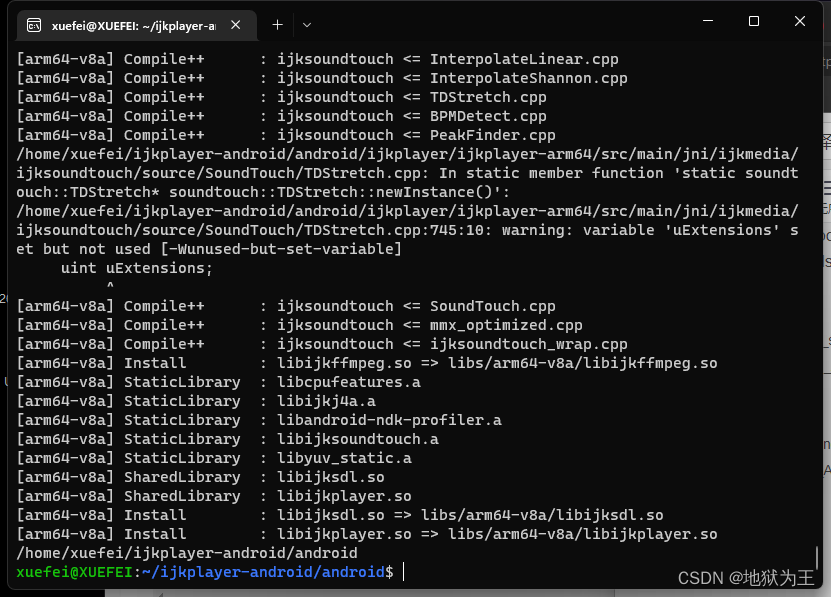Screen dimensions: 831x597
Task: Click the BPMDetect.cpp filename
Action: [x=488, y=116]
